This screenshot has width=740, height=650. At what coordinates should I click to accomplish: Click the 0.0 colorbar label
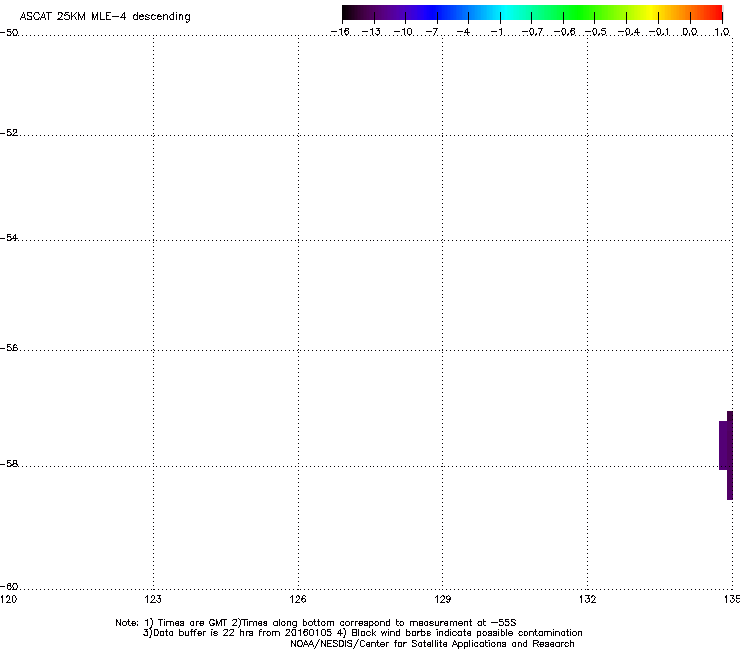(690, 32)
